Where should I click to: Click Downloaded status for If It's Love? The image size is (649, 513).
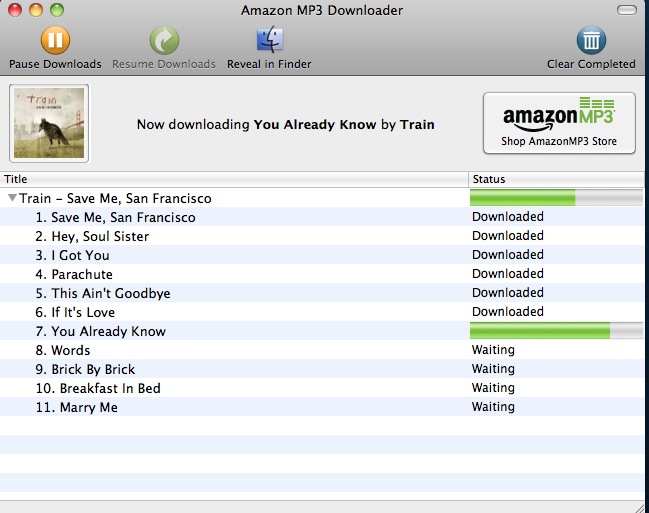click(507, 312)
